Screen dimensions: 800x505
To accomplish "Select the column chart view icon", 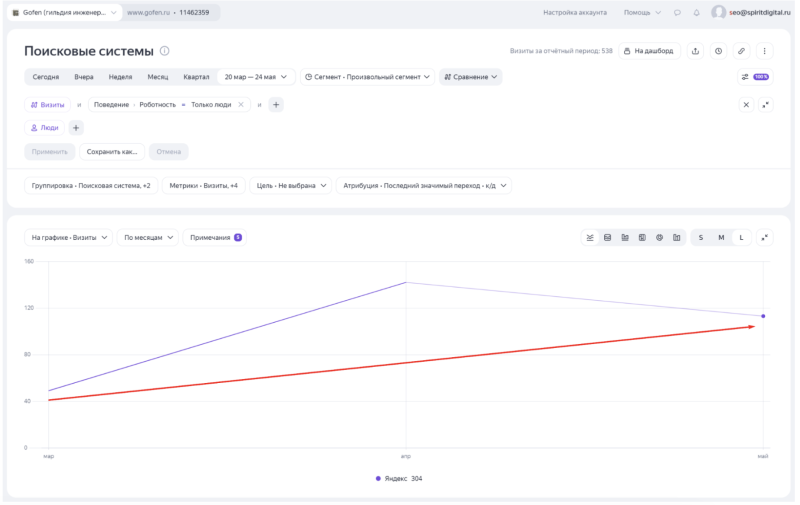I will [677, 238].
